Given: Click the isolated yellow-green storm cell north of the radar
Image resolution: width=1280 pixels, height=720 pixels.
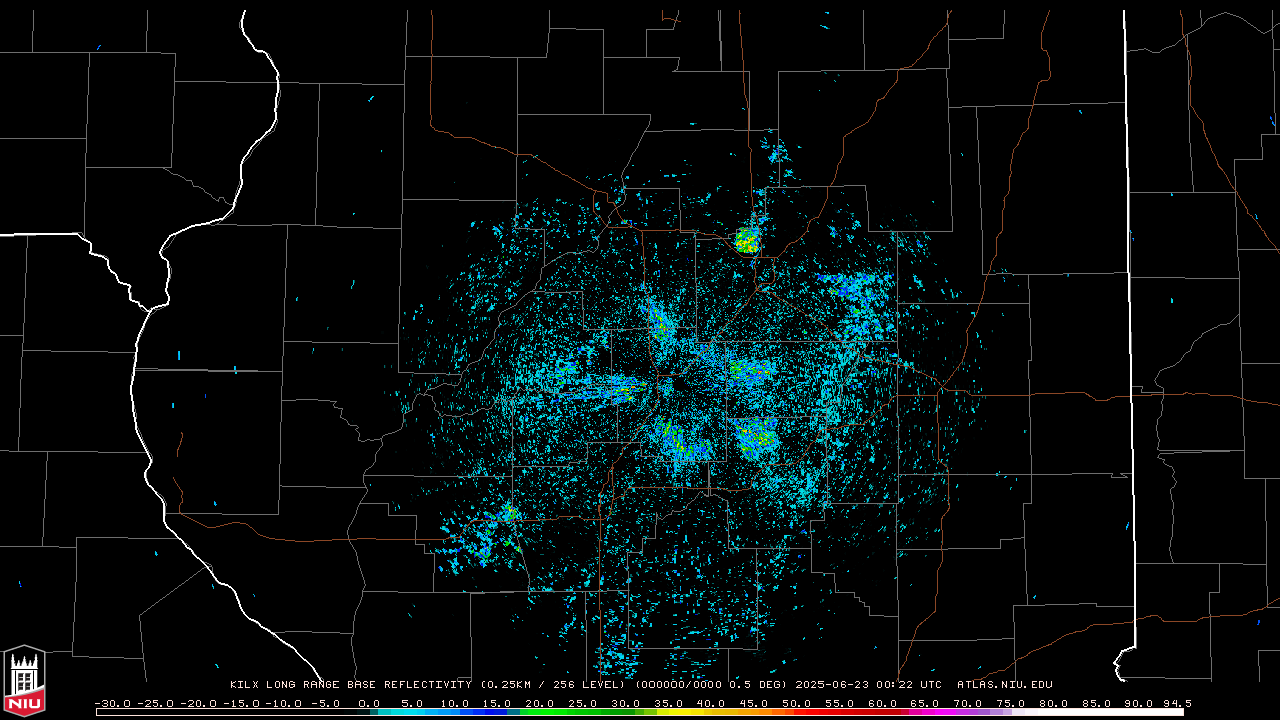Looking at the screenshot, I should click(x=747, y=240).
